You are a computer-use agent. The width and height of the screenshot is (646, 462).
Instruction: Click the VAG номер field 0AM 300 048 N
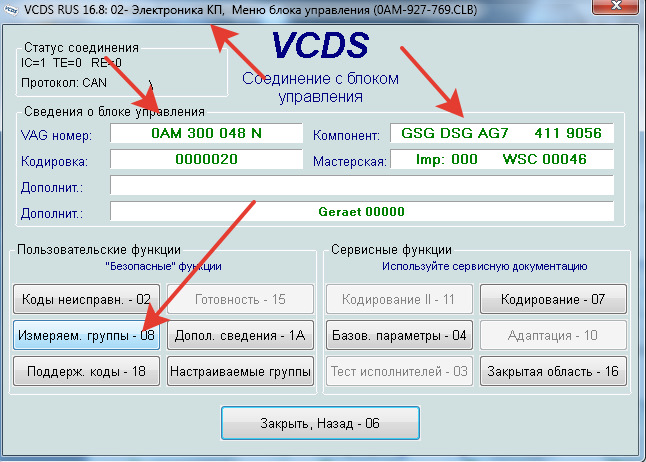pyautogui.click(x=206, y=133)
